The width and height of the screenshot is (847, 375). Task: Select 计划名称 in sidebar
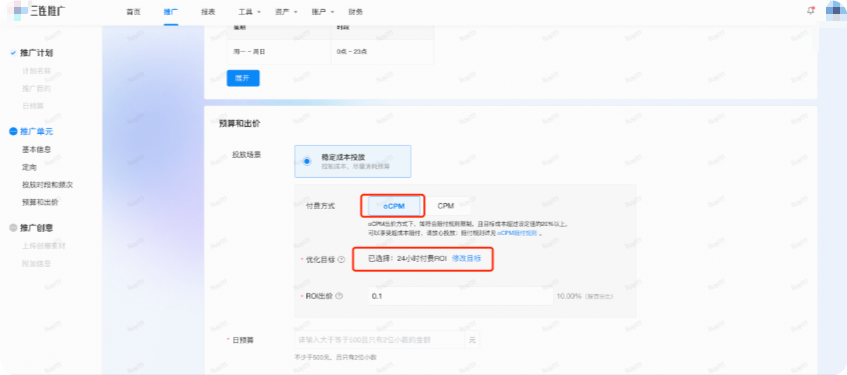click(x=36, y=71)
